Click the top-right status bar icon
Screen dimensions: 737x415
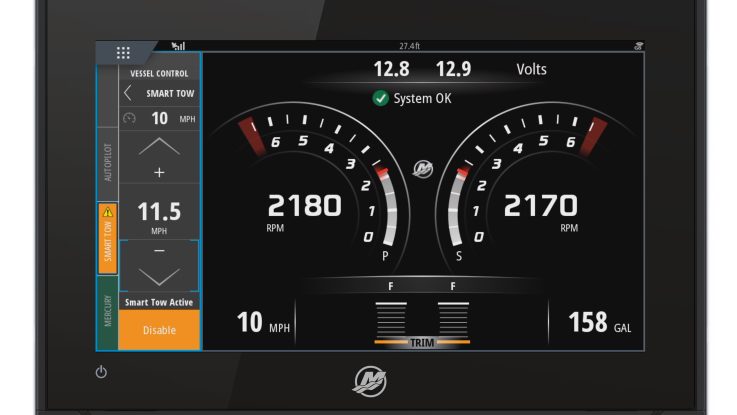tap(638, 46)
